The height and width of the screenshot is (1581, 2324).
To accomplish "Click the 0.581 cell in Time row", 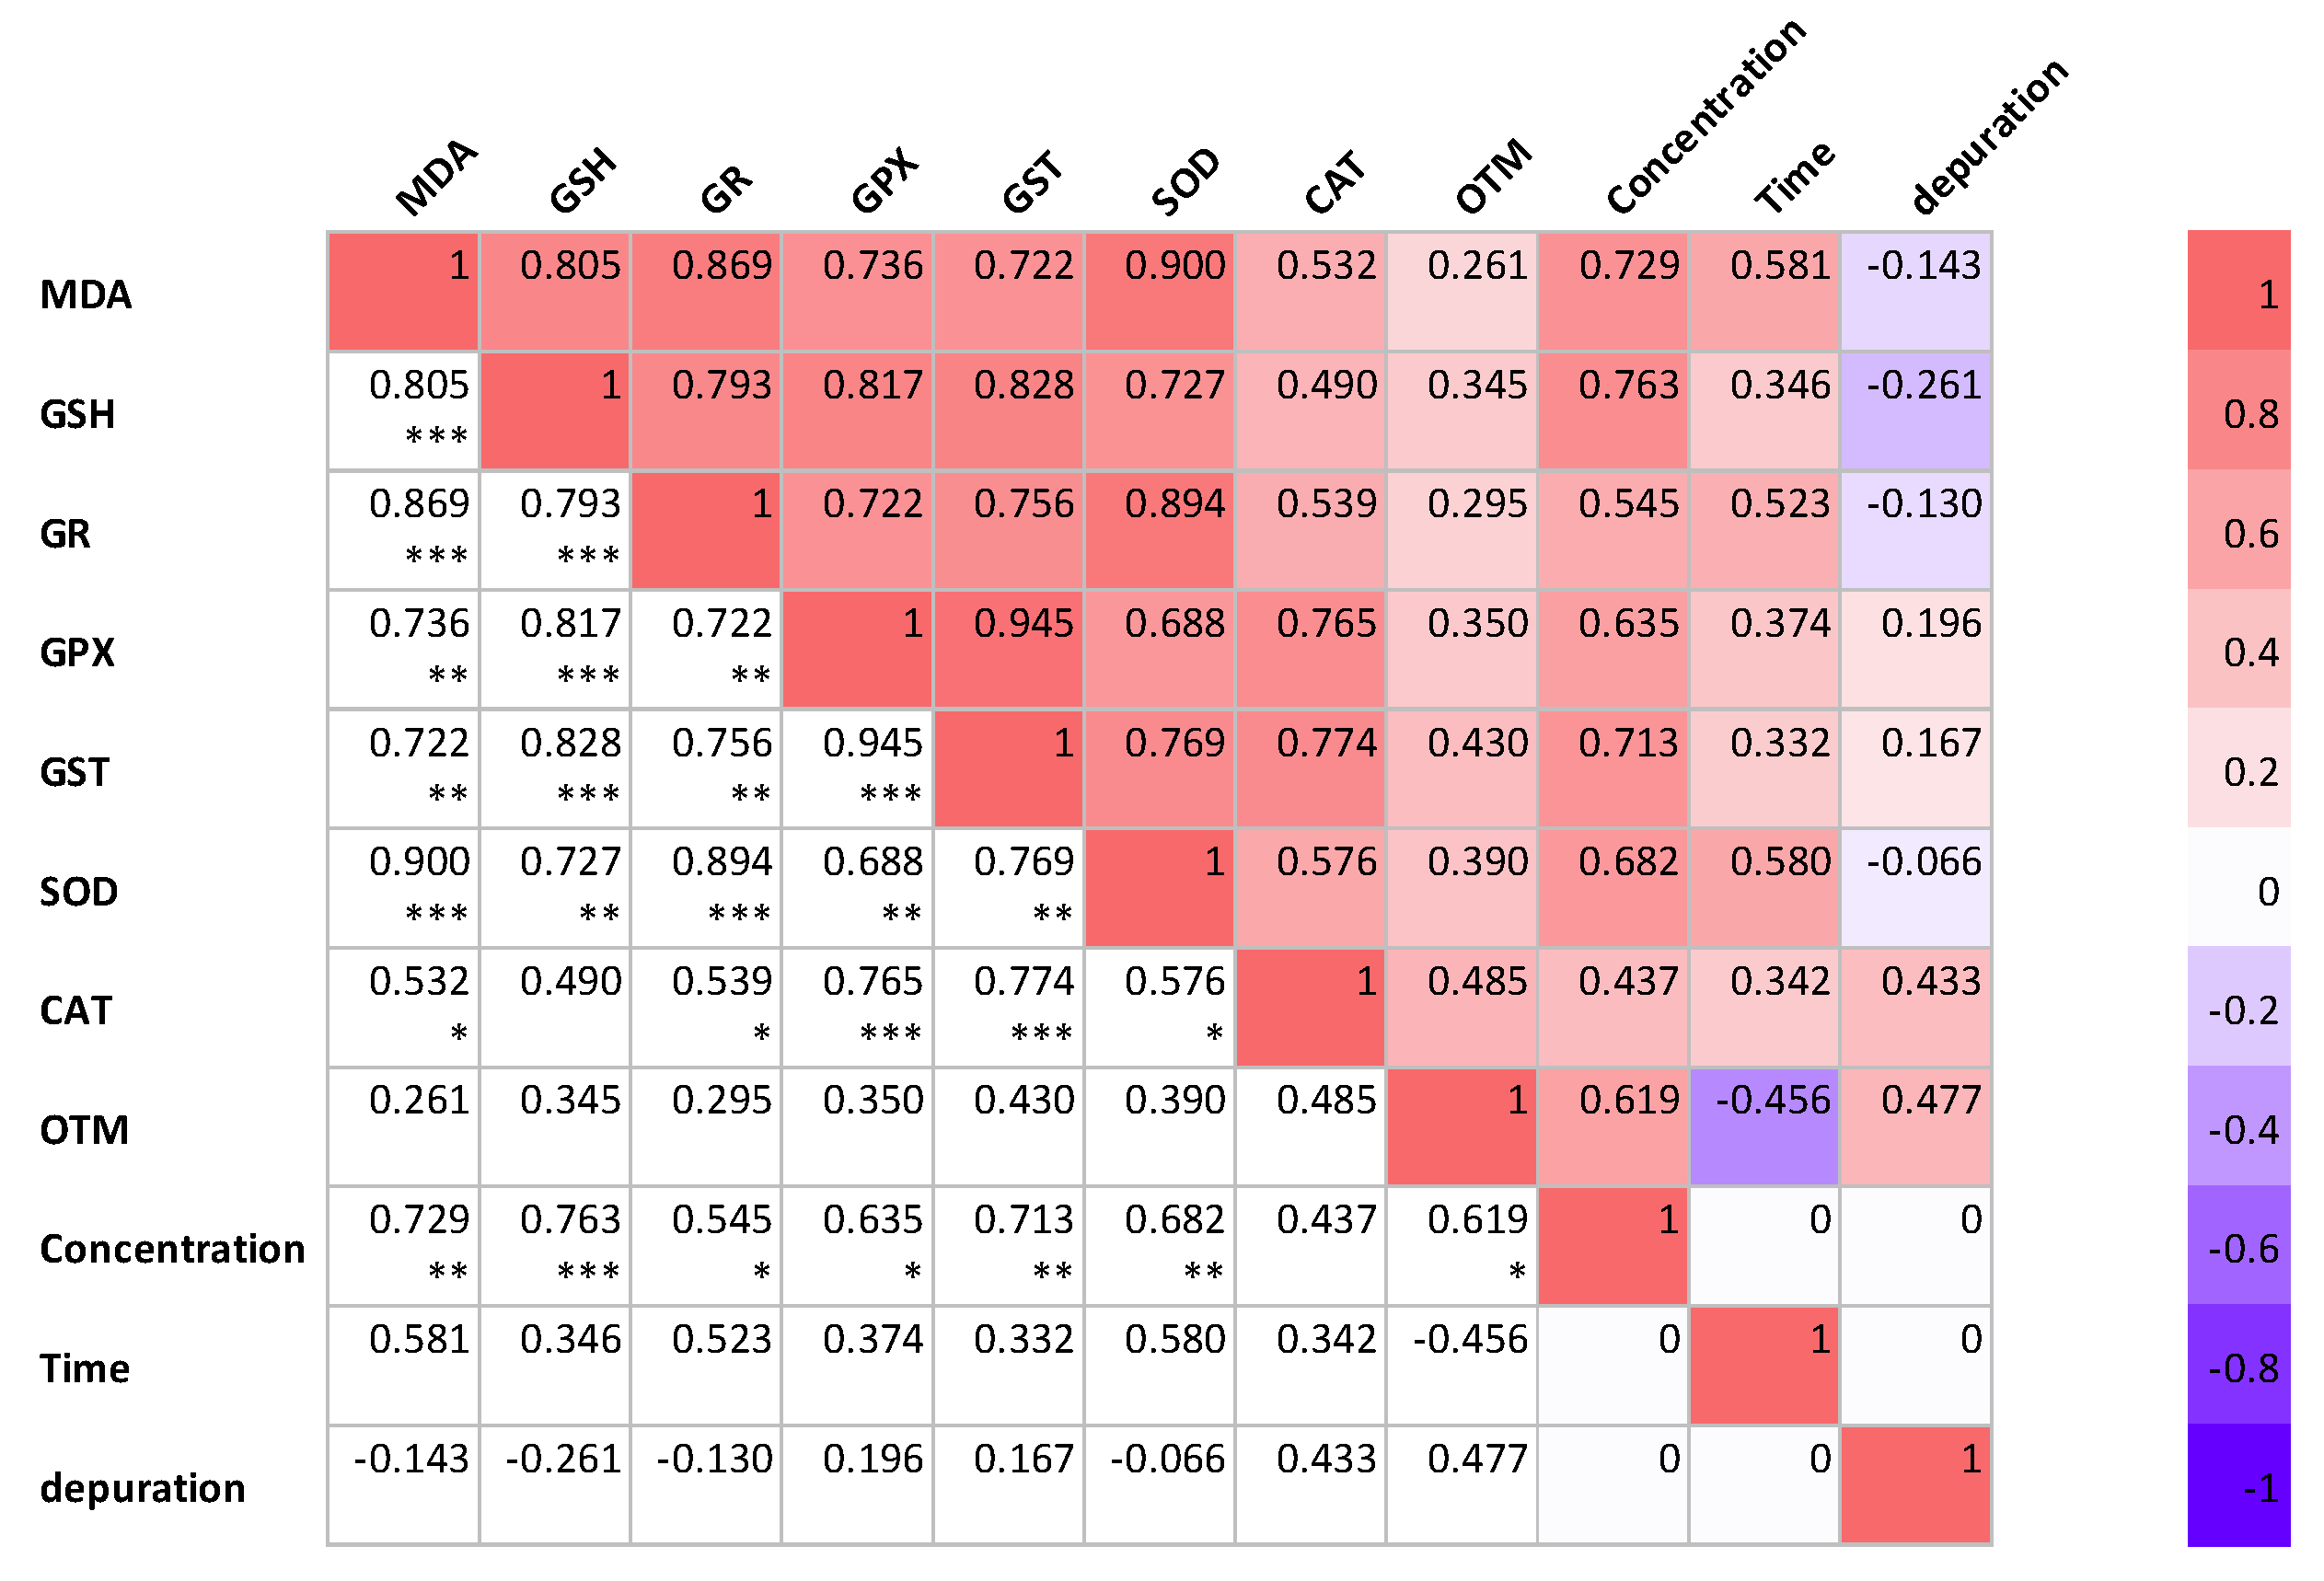I will [x=404, y=1365].
